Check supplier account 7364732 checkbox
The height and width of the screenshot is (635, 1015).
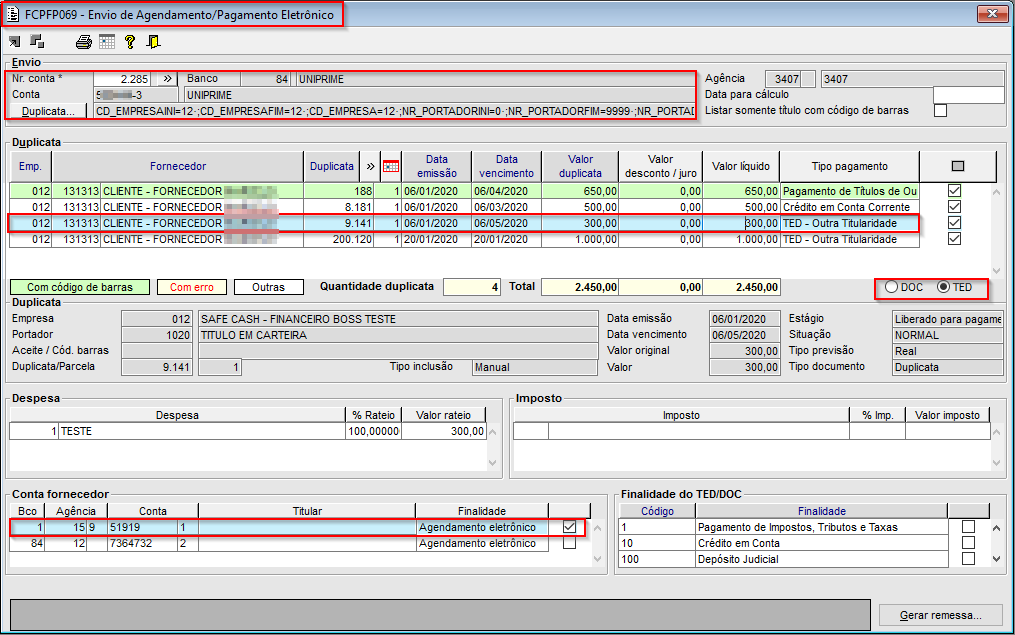pyautogui.click(x=570, y=543)
